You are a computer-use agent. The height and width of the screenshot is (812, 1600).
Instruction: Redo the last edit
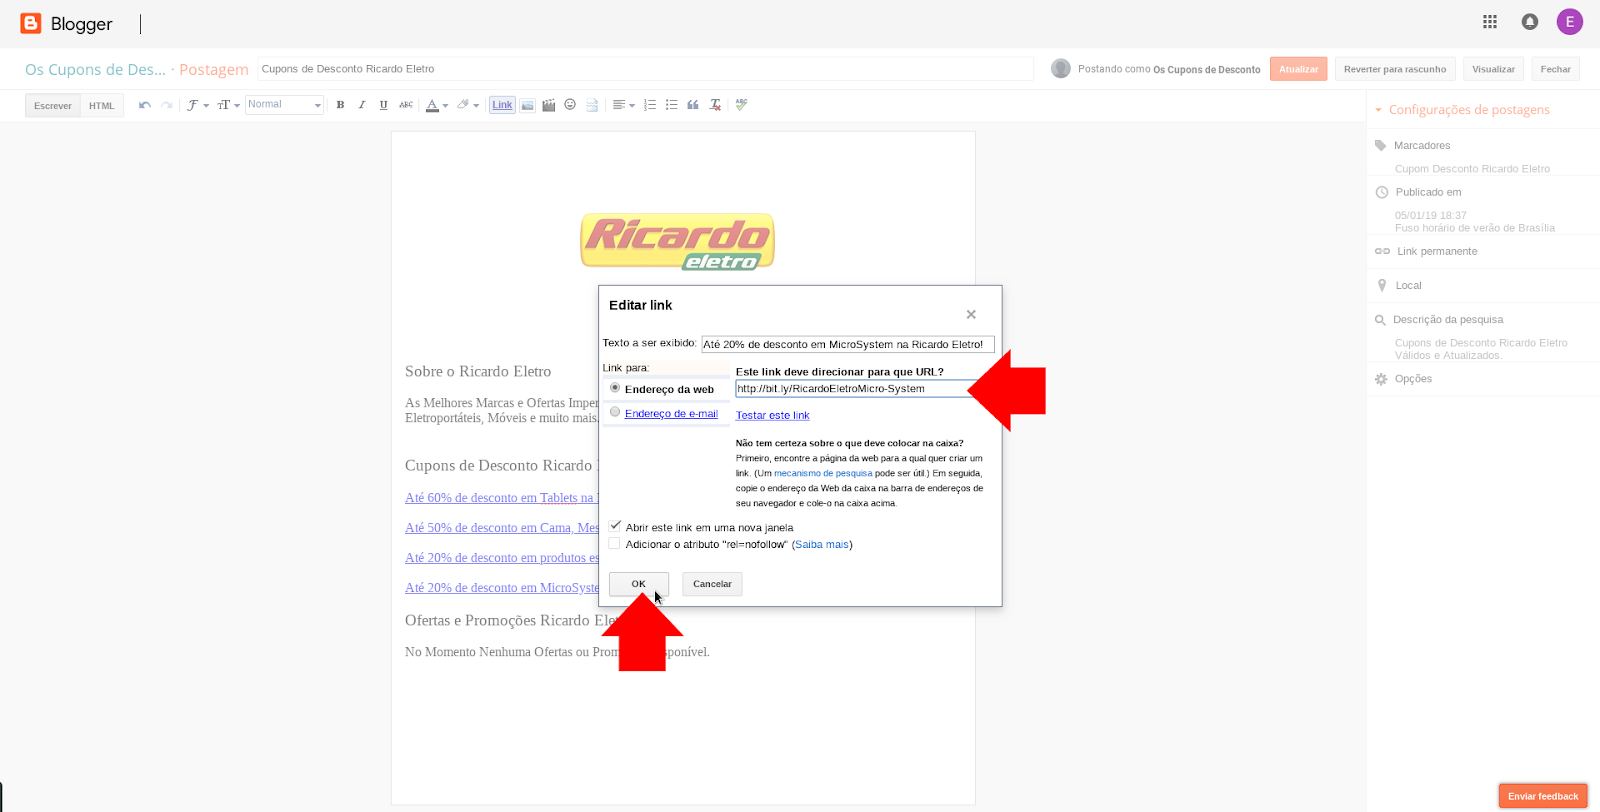(x=167, y=105)
